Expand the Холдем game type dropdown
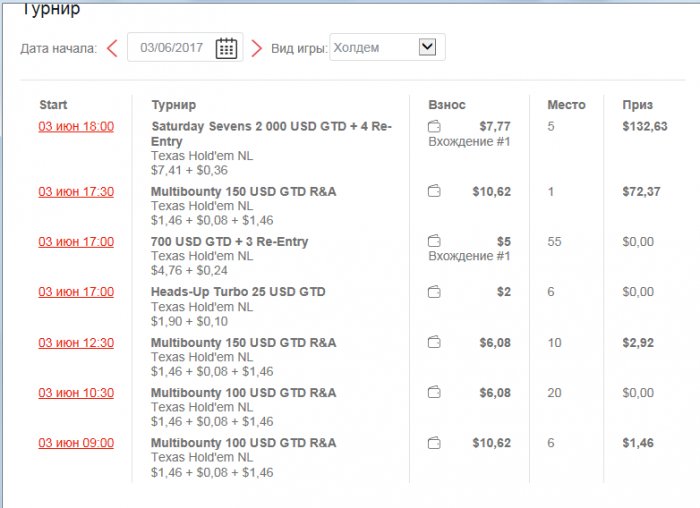The height and width of the screenshot is (508, 700). pos(427,47)
